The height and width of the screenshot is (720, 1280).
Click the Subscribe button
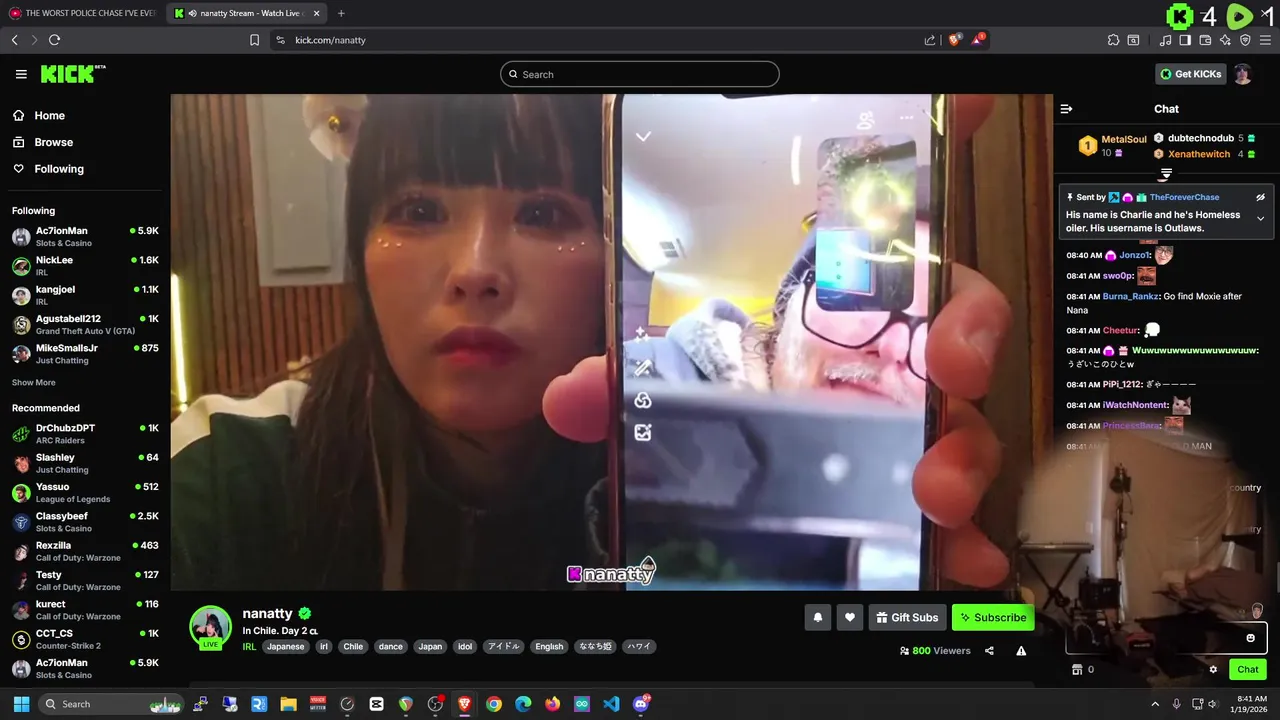993,617
